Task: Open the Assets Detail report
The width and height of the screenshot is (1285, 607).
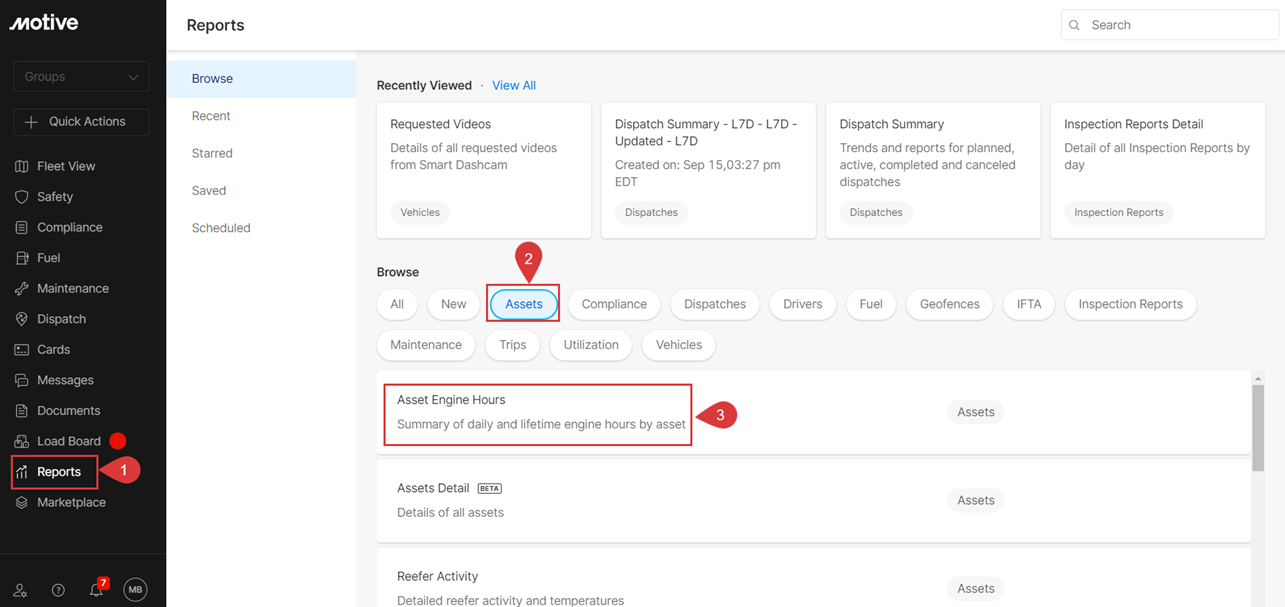Action: tap(814, 500)
